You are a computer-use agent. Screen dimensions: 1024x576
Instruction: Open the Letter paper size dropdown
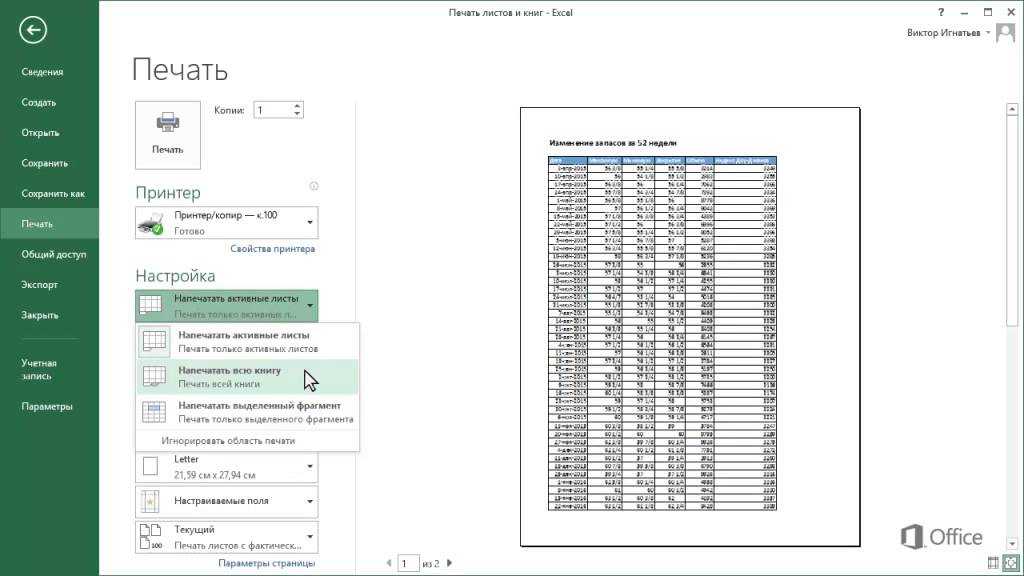pyautogui.click(x=227, y=467)
